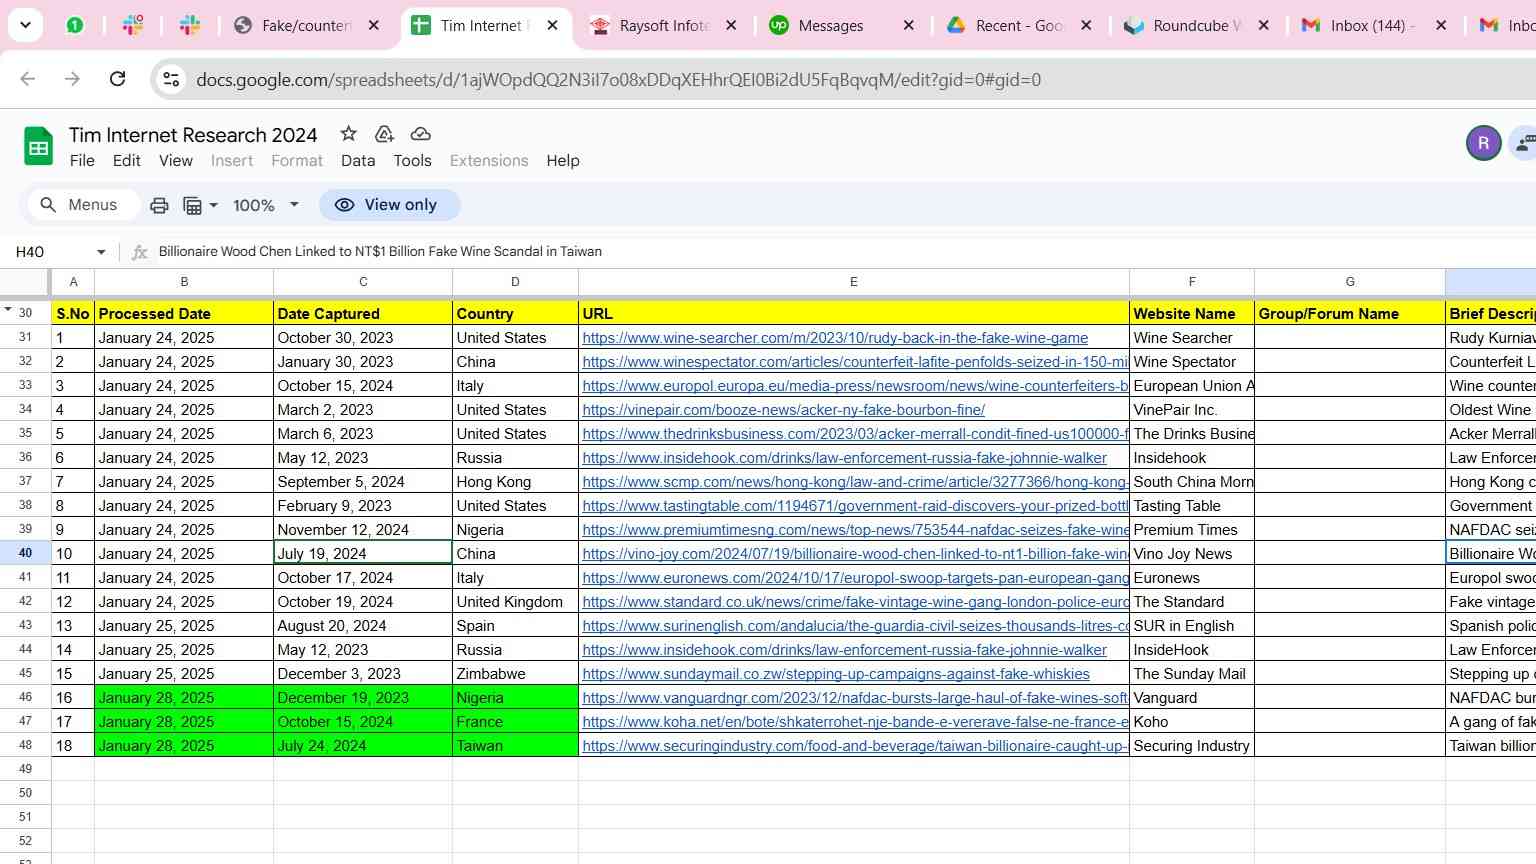Open the Tools menu

point(412,161)
